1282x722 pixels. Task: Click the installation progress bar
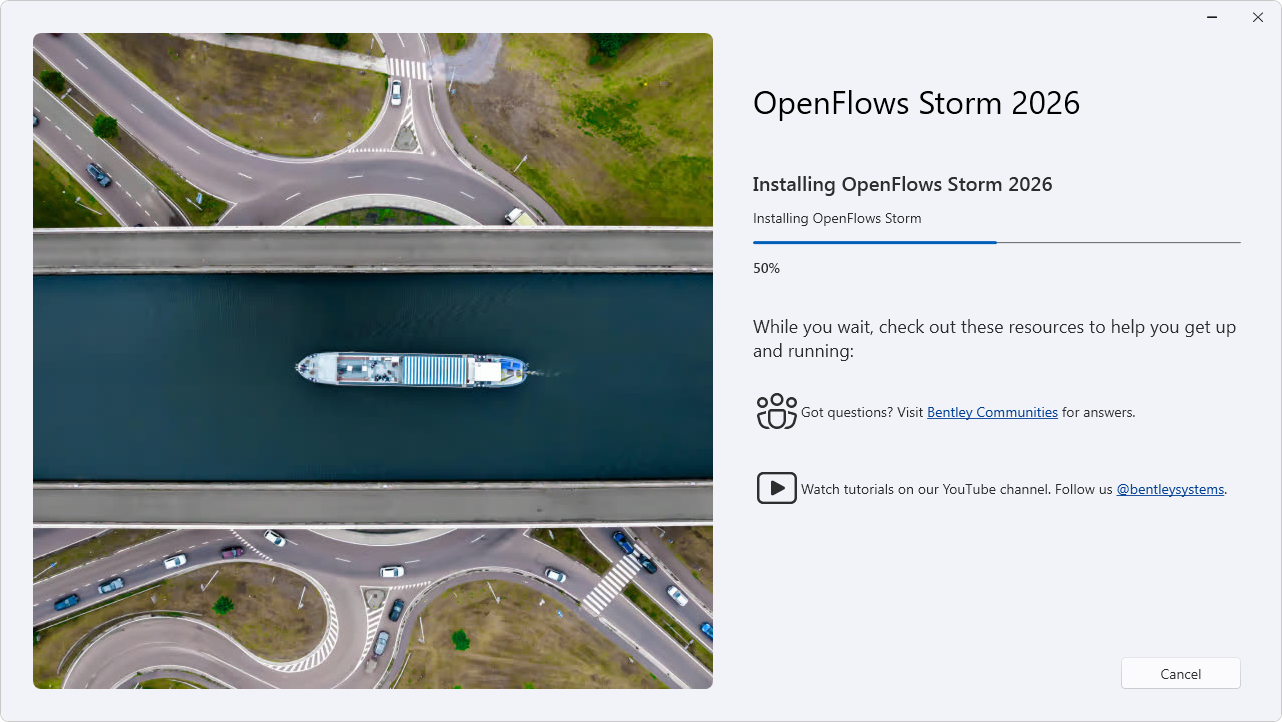click(x=997, y=242)
